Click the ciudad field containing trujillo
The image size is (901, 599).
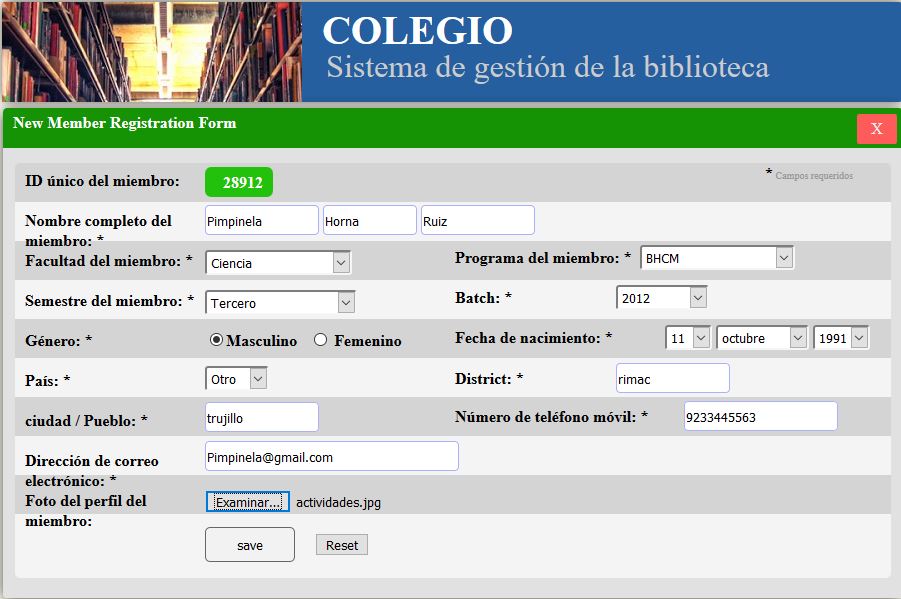[x=261, y=416]
